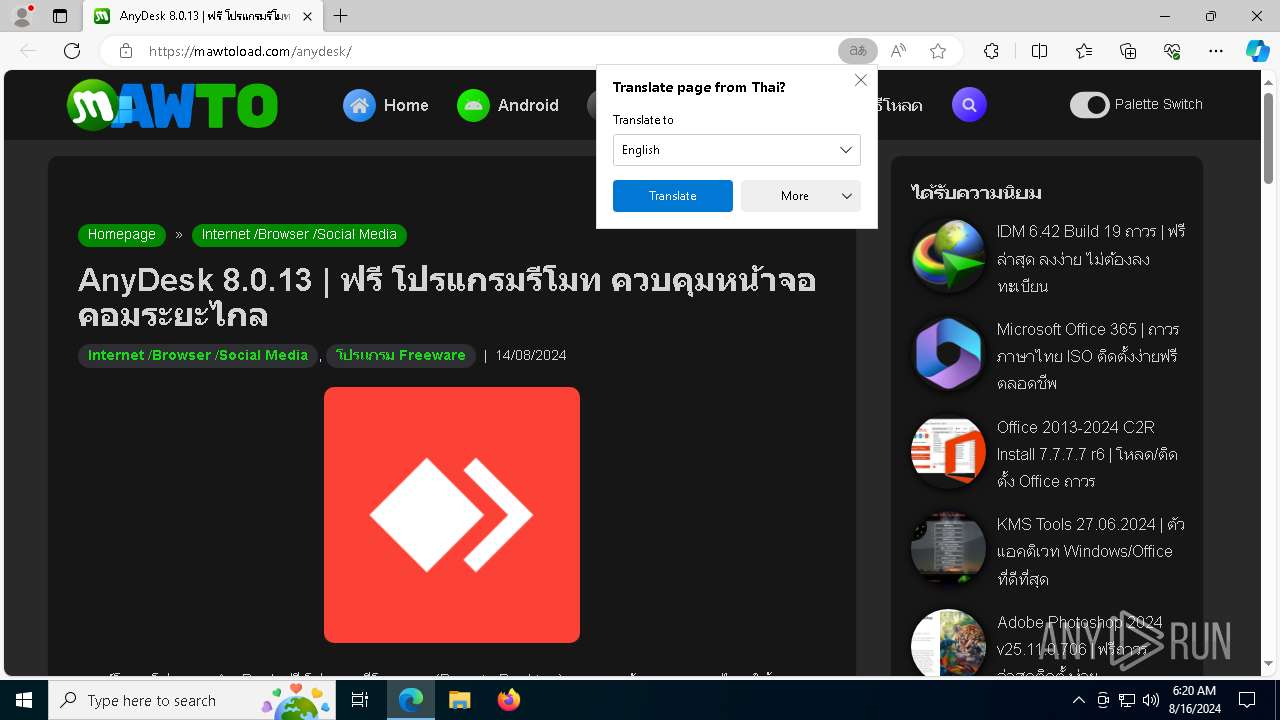
Task: Open the tab actions menu icon
Action: coord(60,16)
